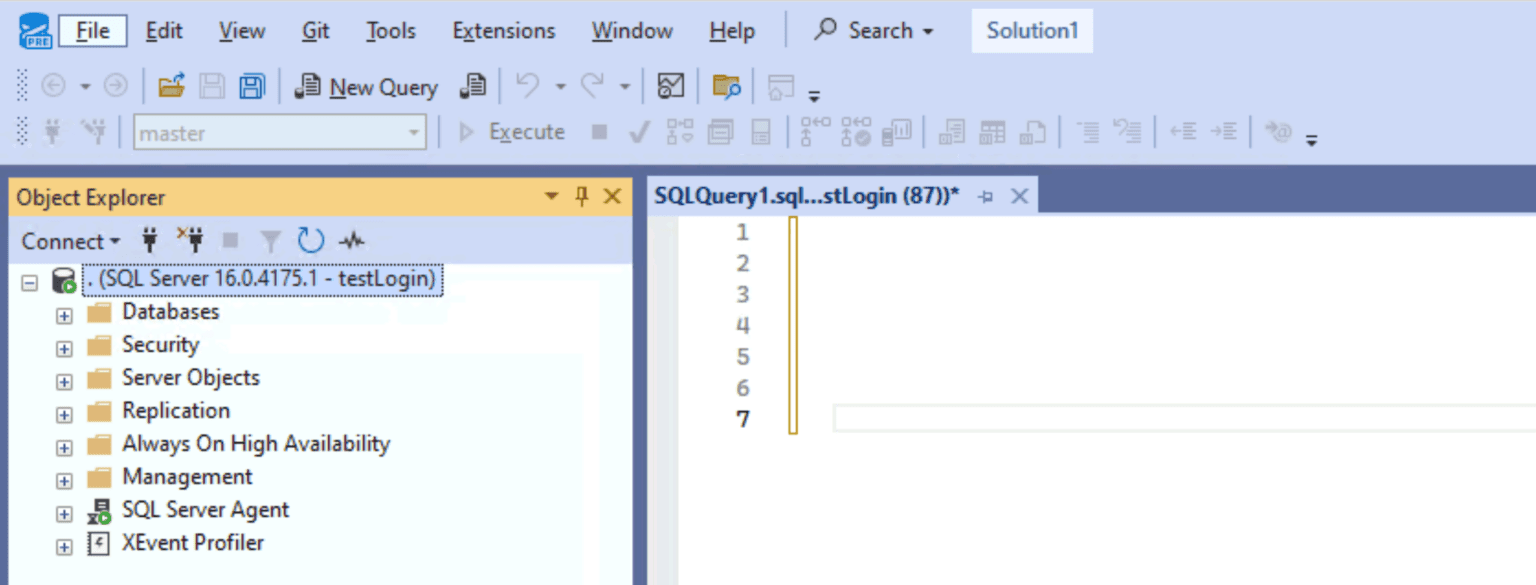Click the Comment Out Selected Lines icon

coord(1088,131)
